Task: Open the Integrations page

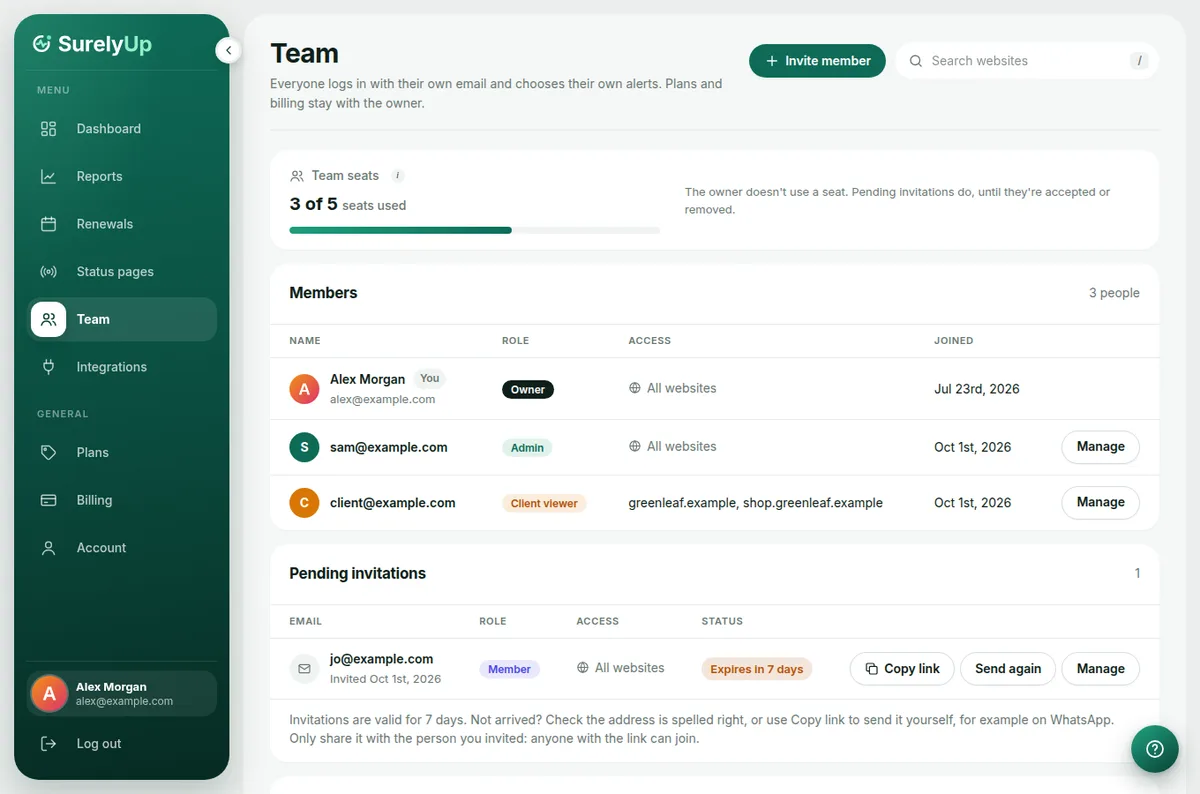Action: pyautogui.click(x=123, y=367)
